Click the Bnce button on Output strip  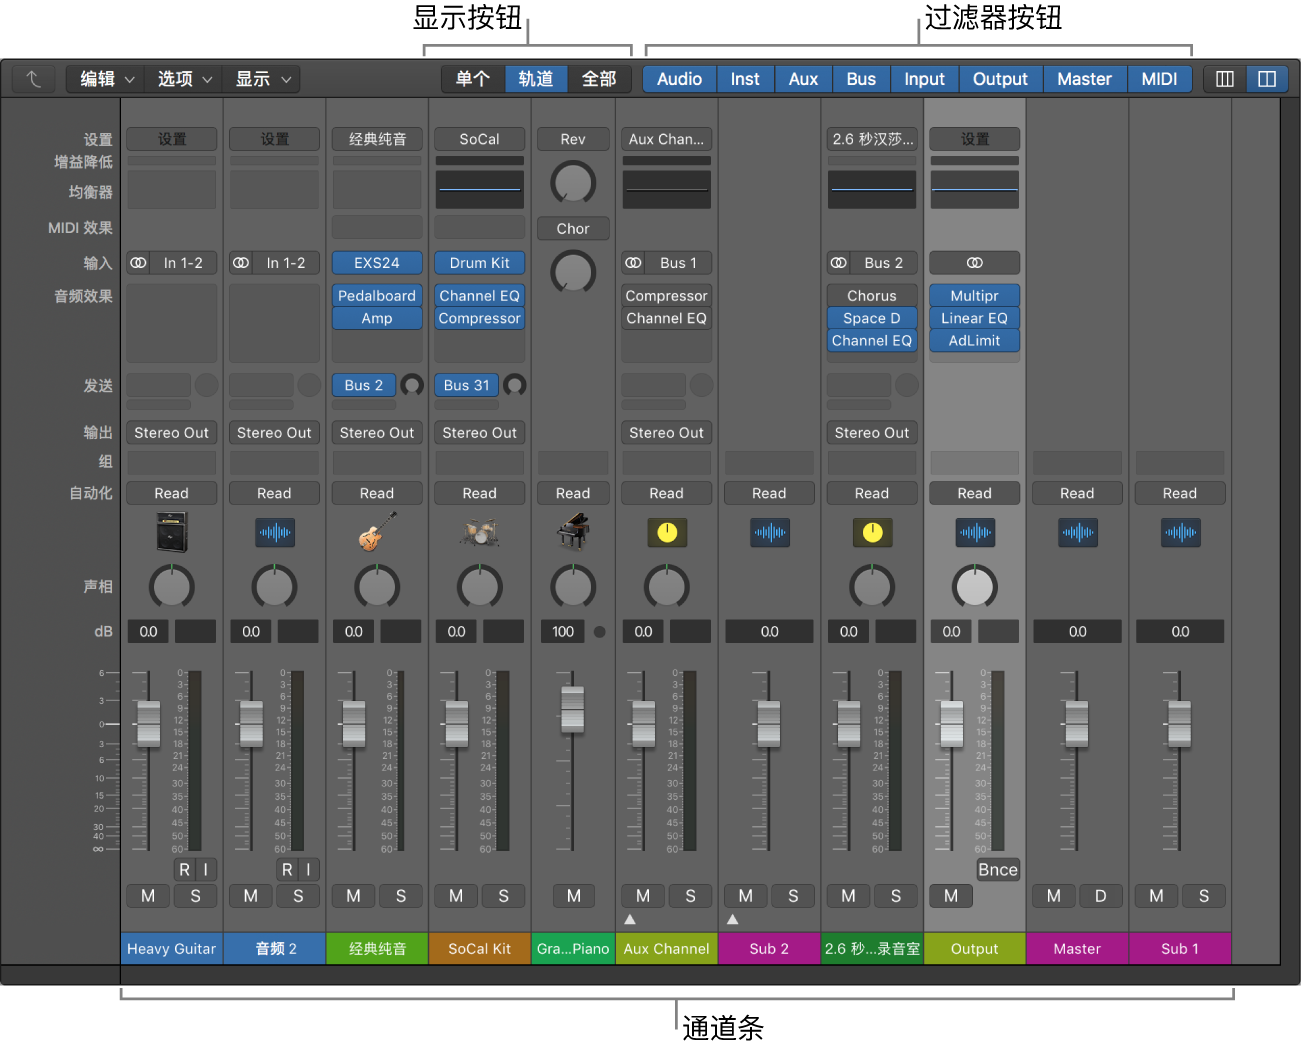tap(997, 870)
